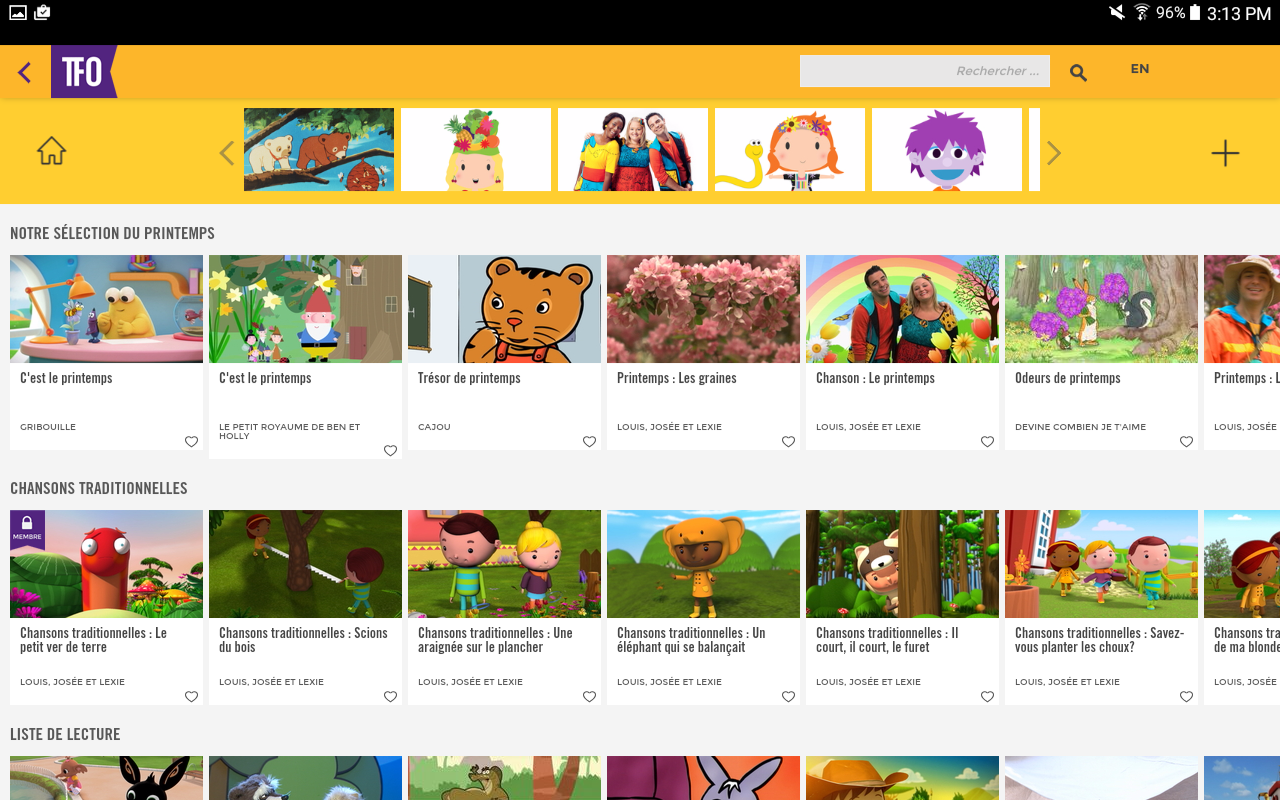Tap the purple back arrow
The height and width of the screenshot is (800, 1280).
(25, 72)
